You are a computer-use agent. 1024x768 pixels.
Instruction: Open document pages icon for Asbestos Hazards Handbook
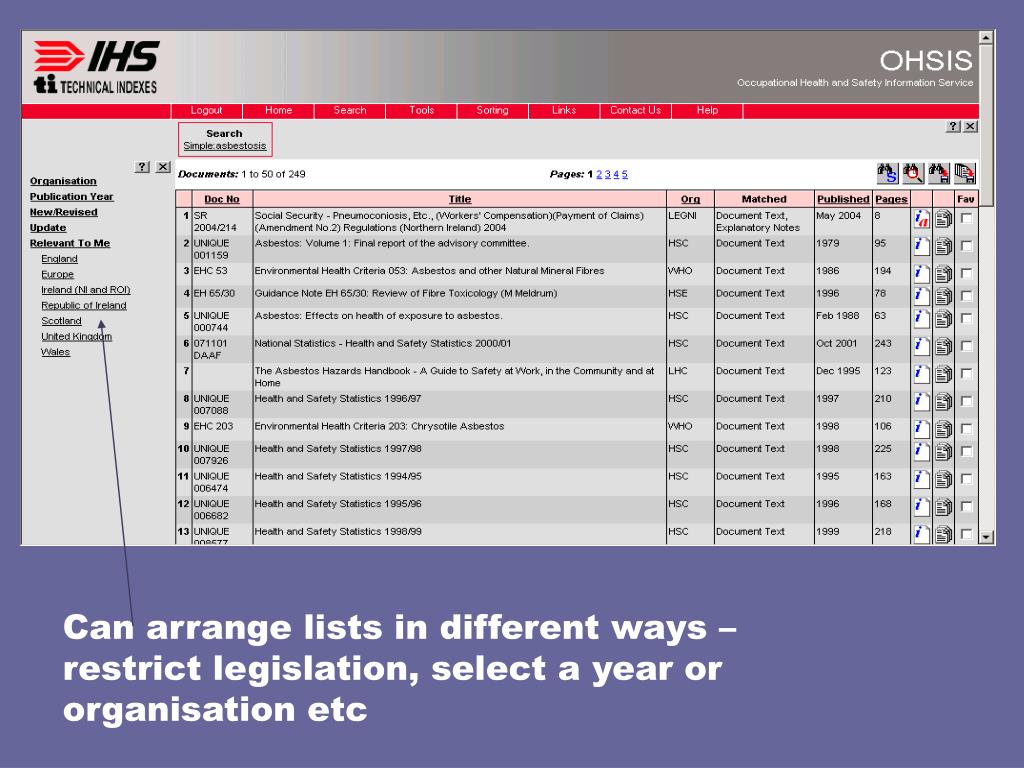click(943, 374)
